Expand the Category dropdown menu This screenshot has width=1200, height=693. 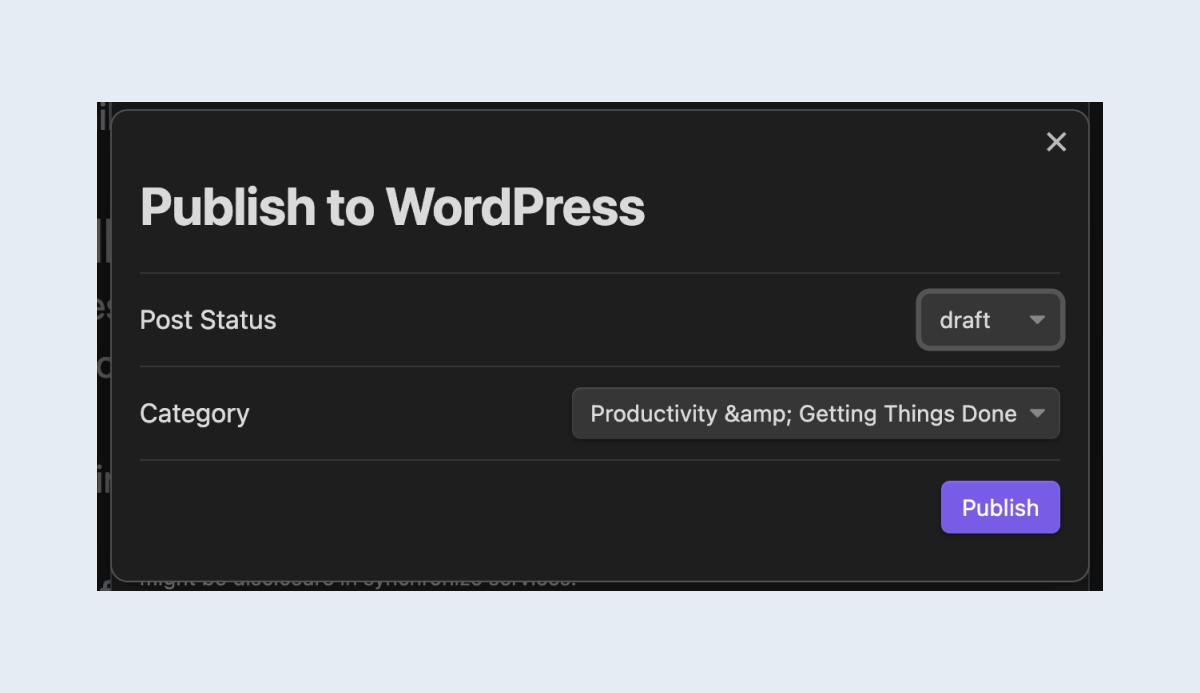point(816,413)
